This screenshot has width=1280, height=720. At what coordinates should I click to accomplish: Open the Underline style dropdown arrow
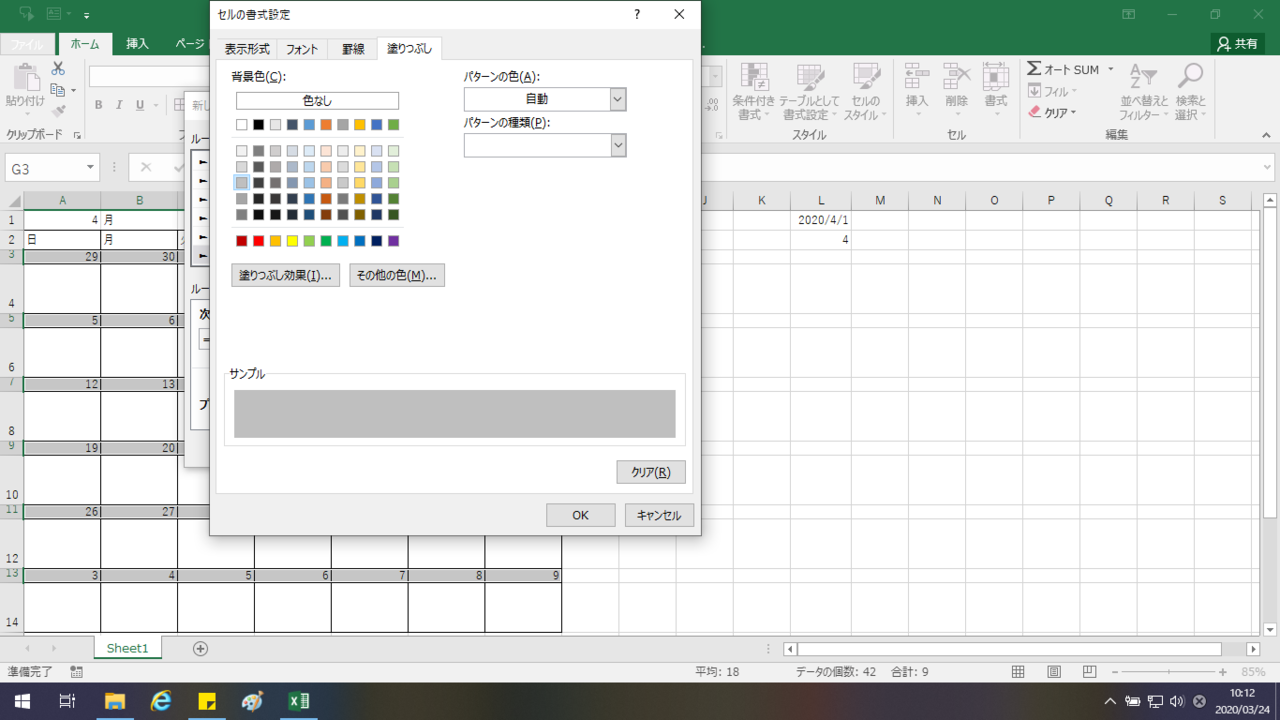[x=155, y=105]
